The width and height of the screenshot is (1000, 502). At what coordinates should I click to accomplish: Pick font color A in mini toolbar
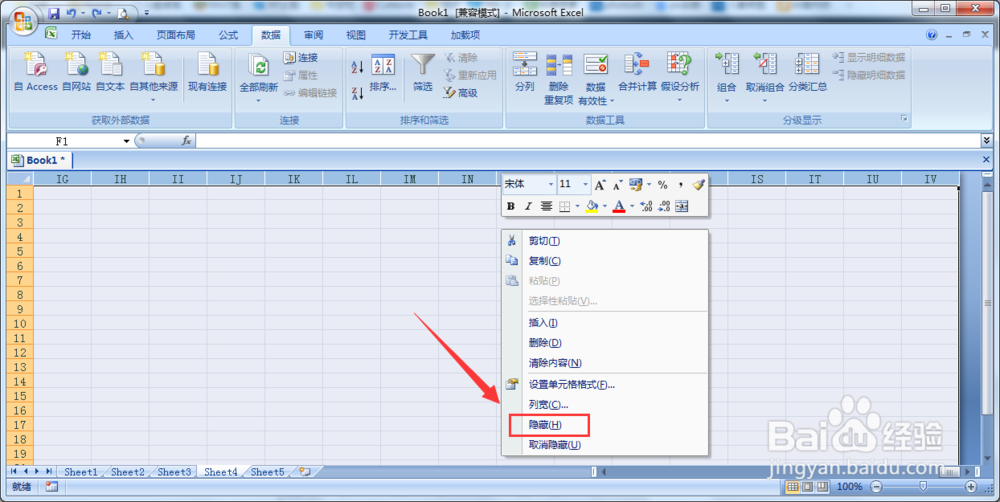coord(619,206)
